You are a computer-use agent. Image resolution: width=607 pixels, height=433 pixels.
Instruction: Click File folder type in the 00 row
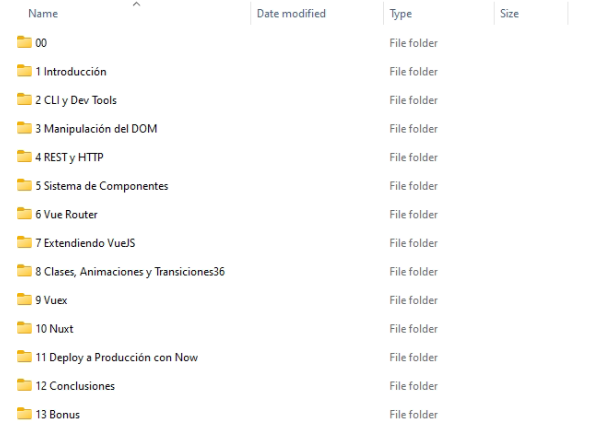pos(413,43)
